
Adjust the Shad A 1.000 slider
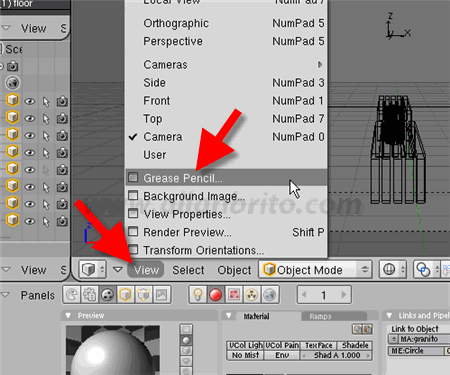point(336,355)
